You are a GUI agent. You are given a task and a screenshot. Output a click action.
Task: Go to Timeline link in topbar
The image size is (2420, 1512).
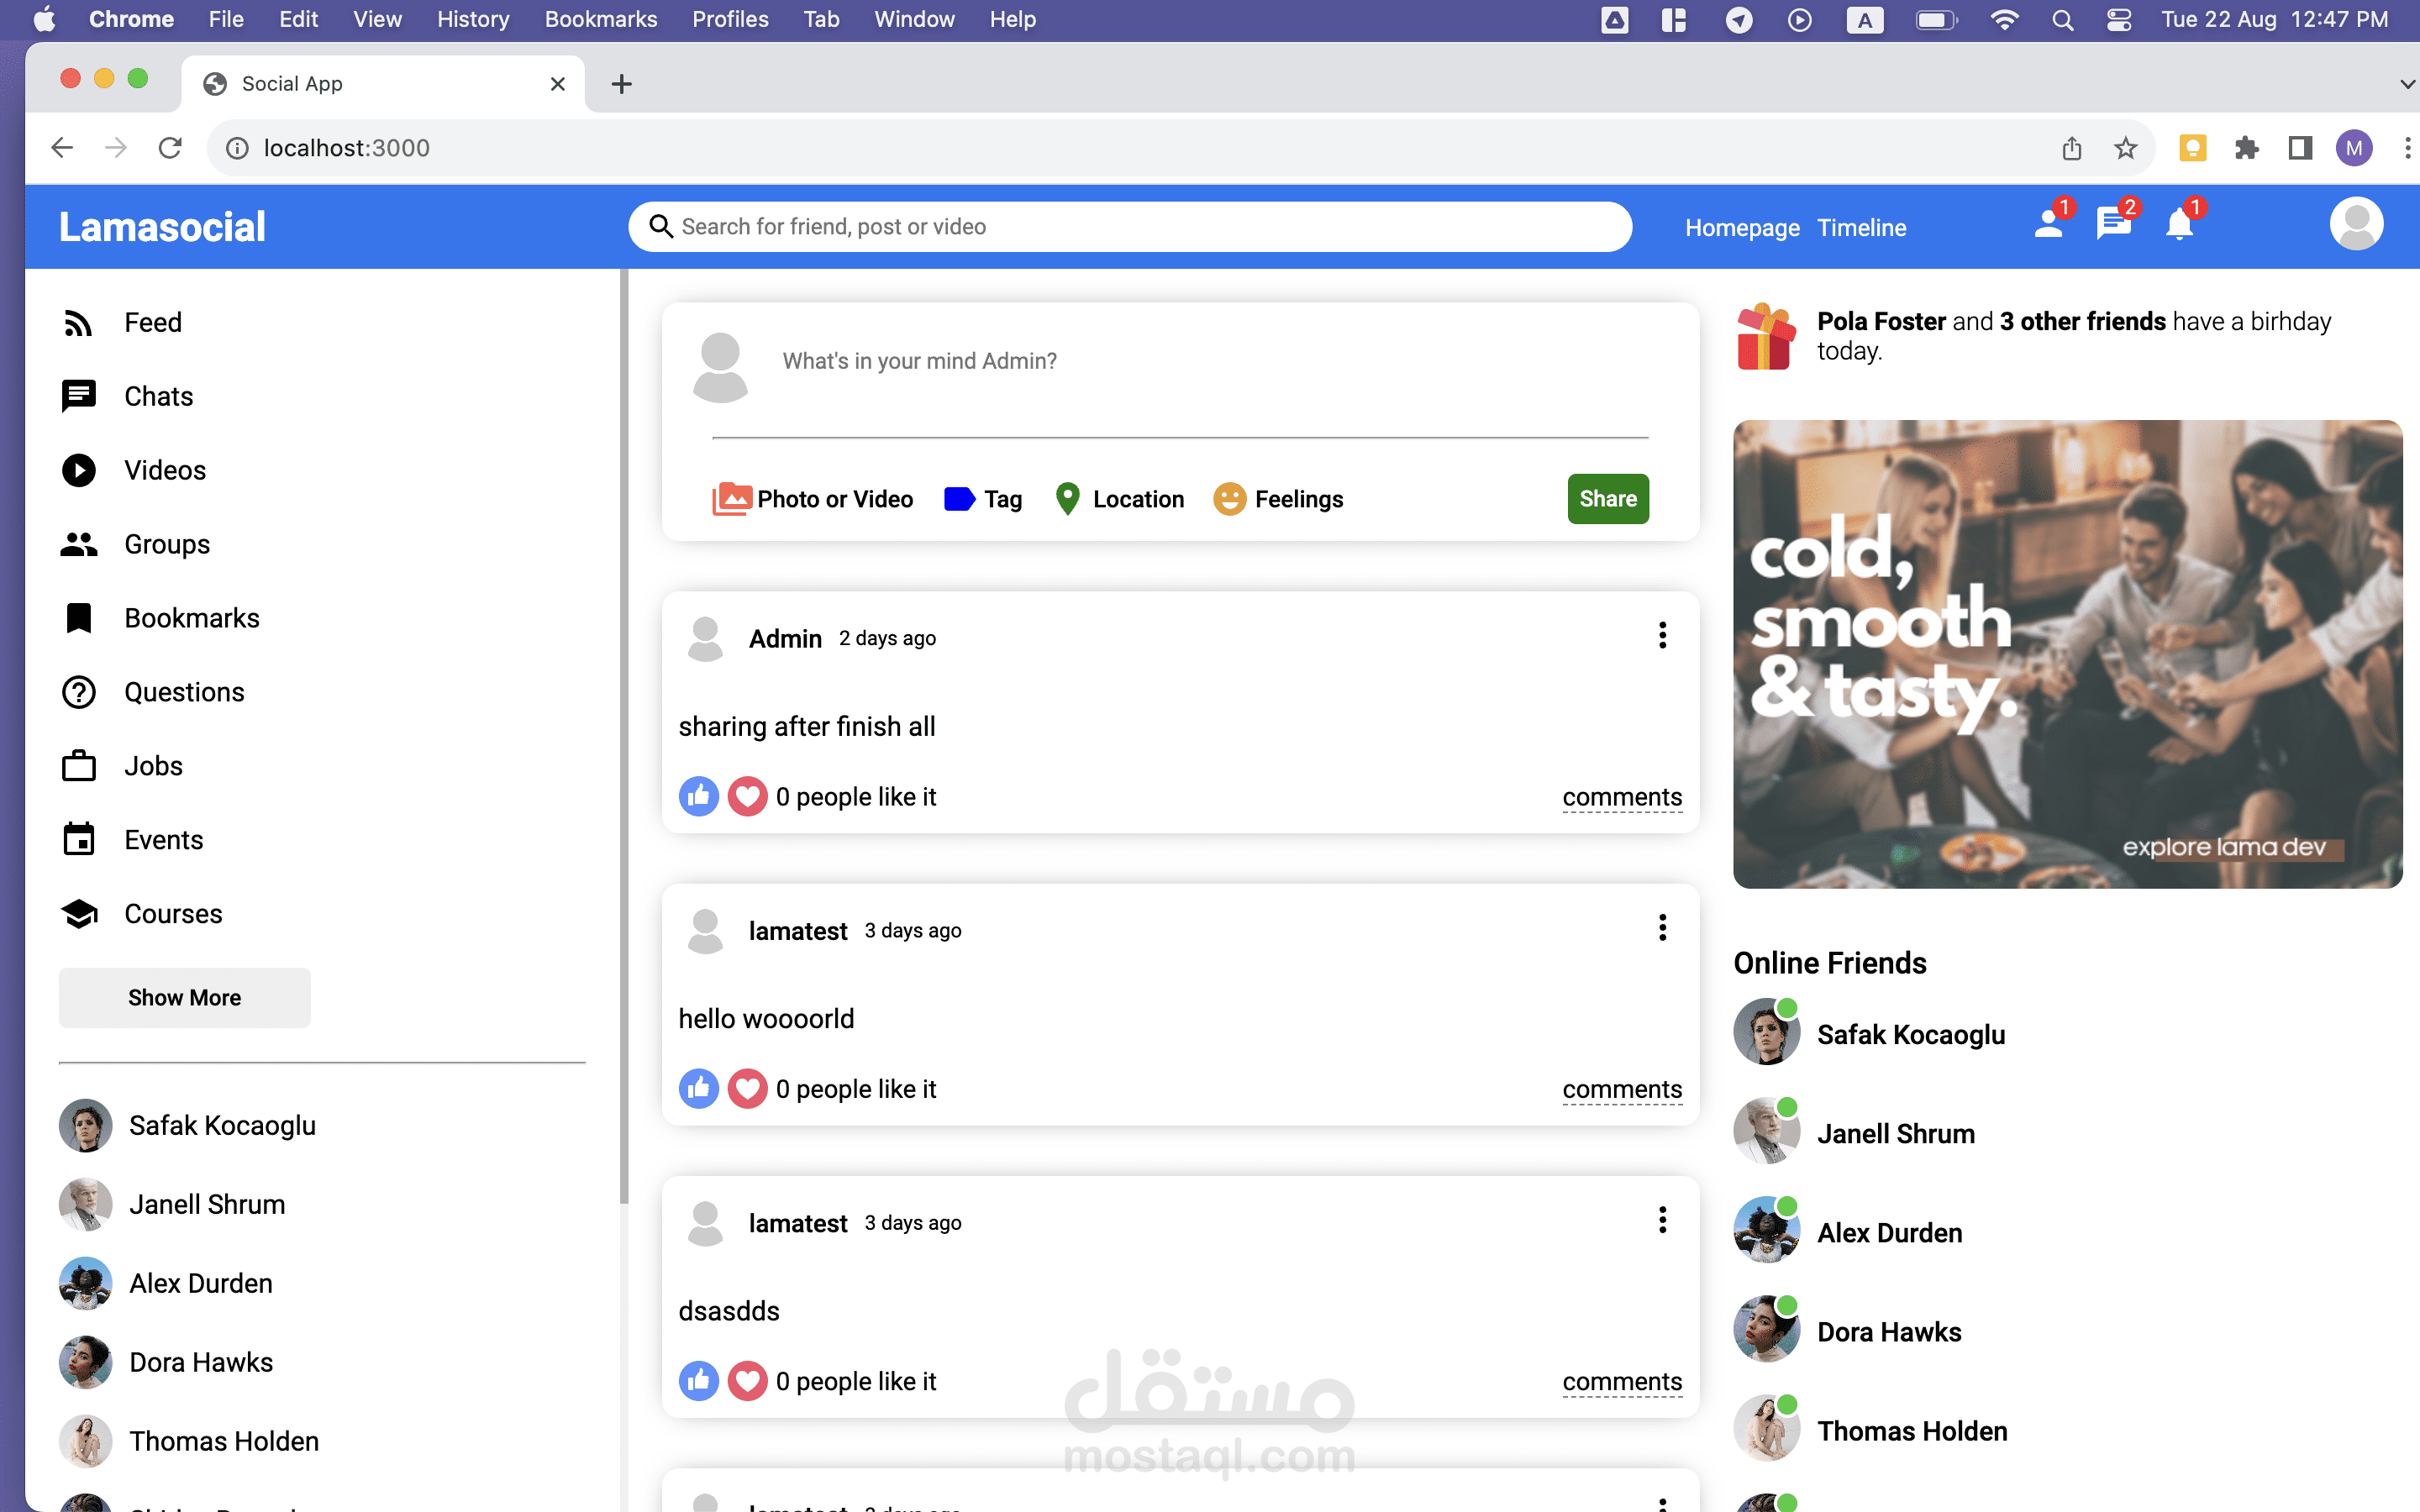[1861, 228]
